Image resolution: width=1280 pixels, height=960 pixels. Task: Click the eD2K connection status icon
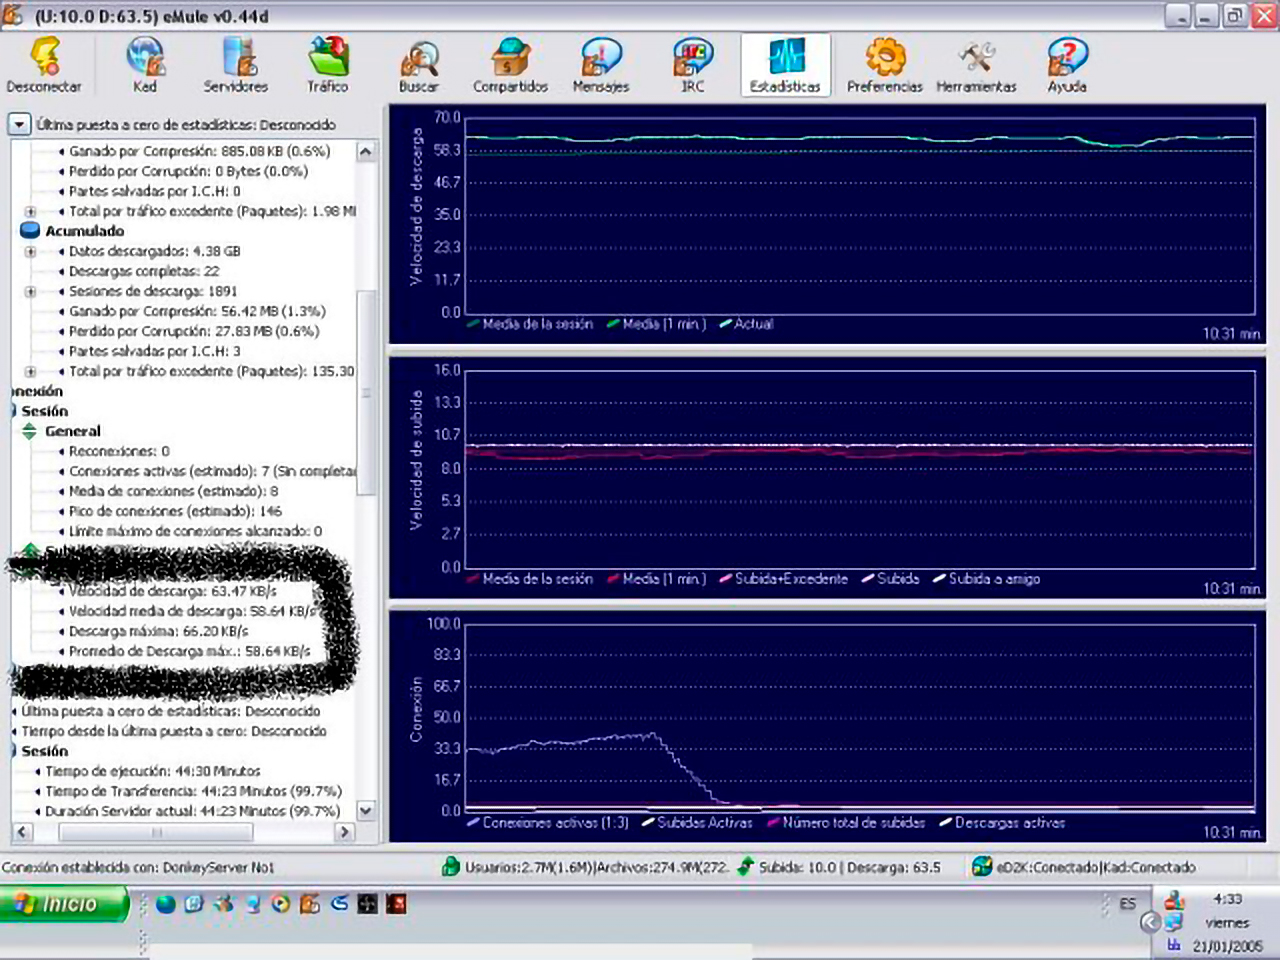point(982,867)
